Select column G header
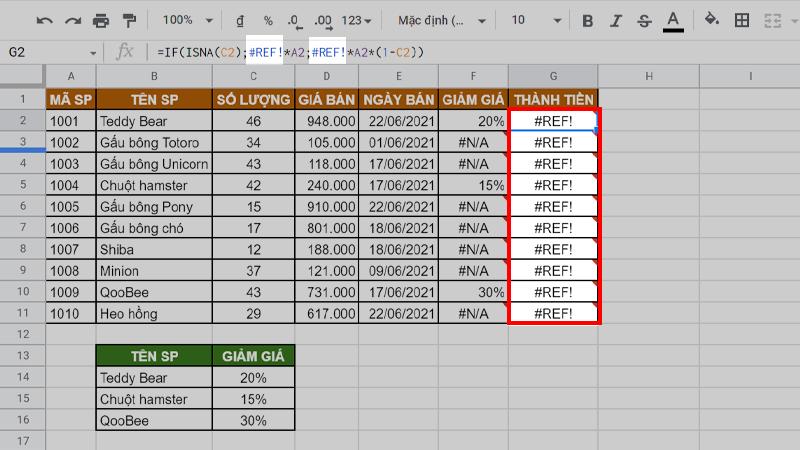Image resolution: width=800 pixels, height=450 pixels. click(x=554, y=76)
